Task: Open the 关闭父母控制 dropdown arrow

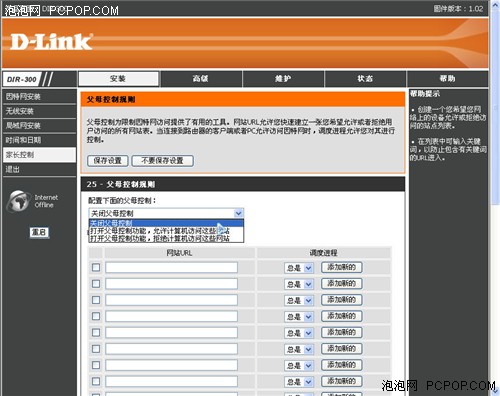Action: point(238,213)
